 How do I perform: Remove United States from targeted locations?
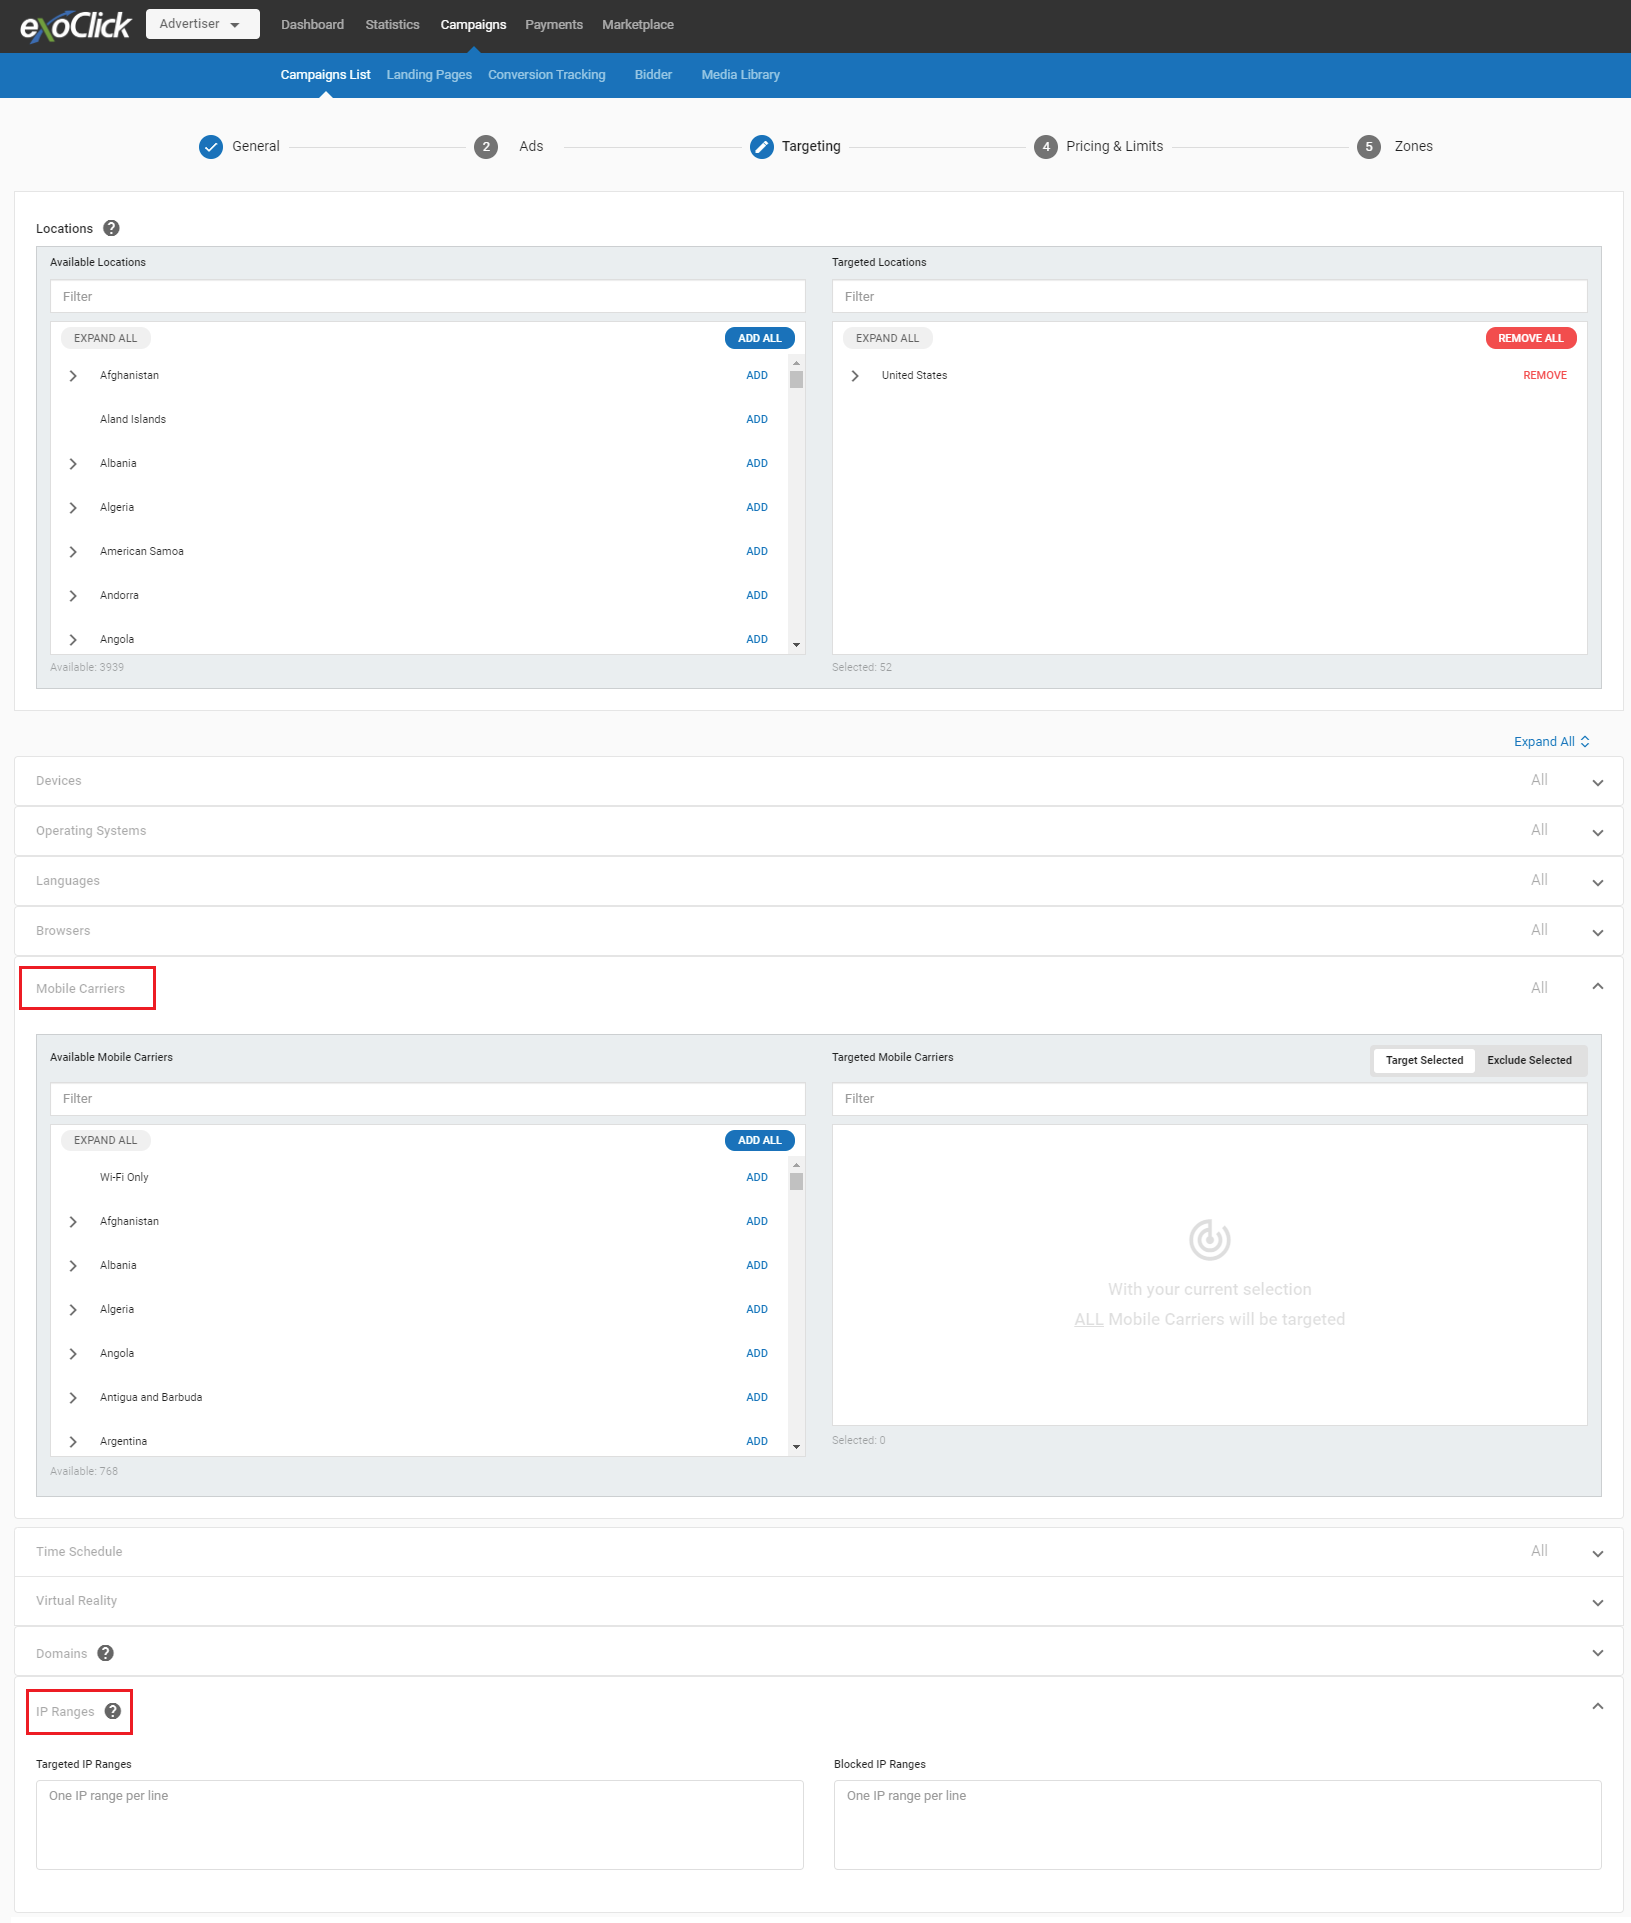[x=1545, y=376]
